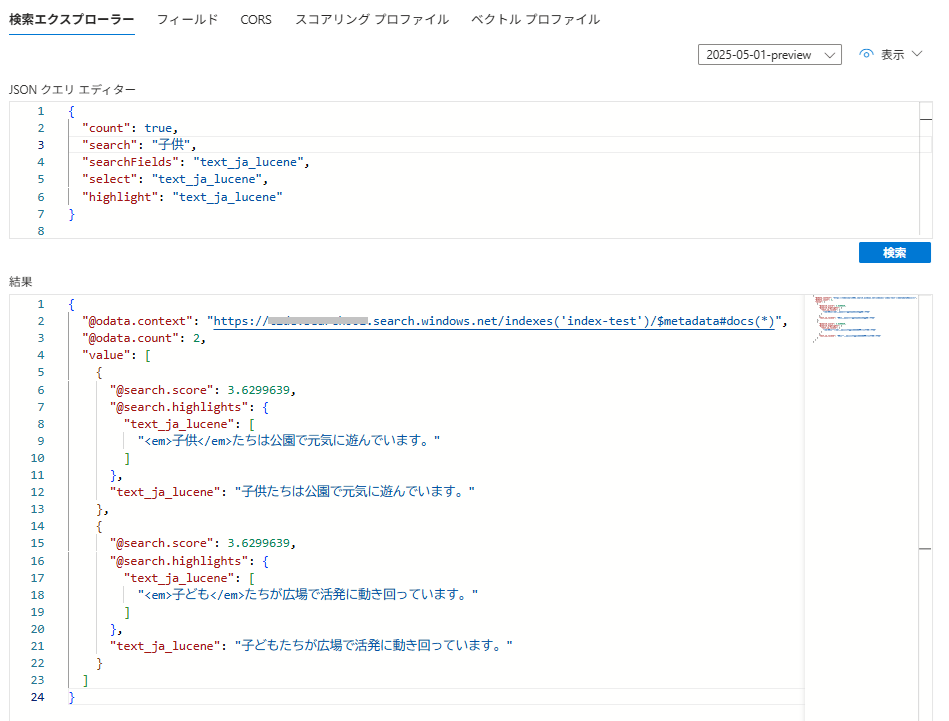Image resolution: width=949 pixels, height=721 pixels.
Task: Open the 2025-05-01-preview API version dropdown
Action: [x=769, y=54]
